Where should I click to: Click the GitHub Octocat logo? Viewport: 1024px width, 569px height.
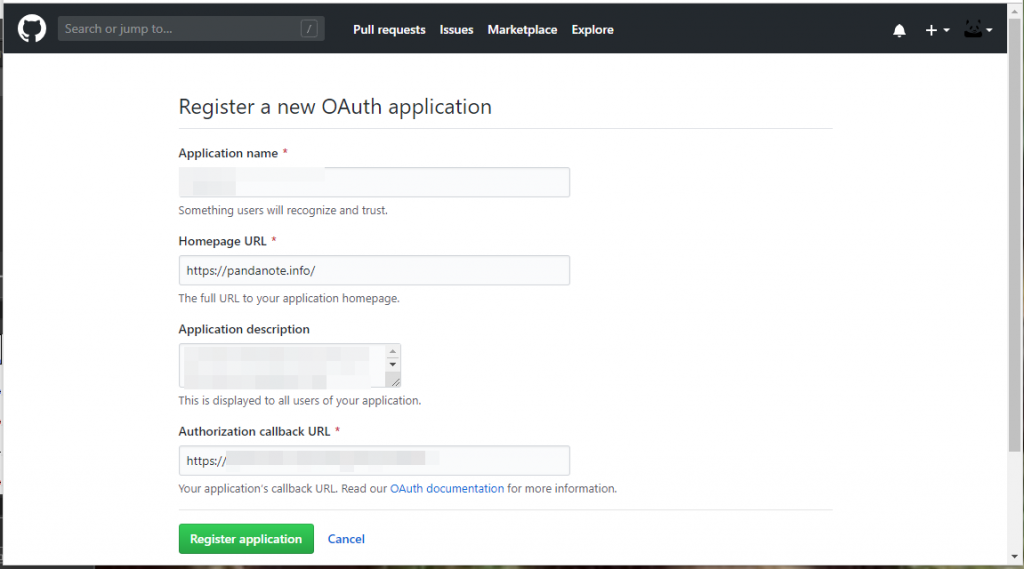click(32, 29)
